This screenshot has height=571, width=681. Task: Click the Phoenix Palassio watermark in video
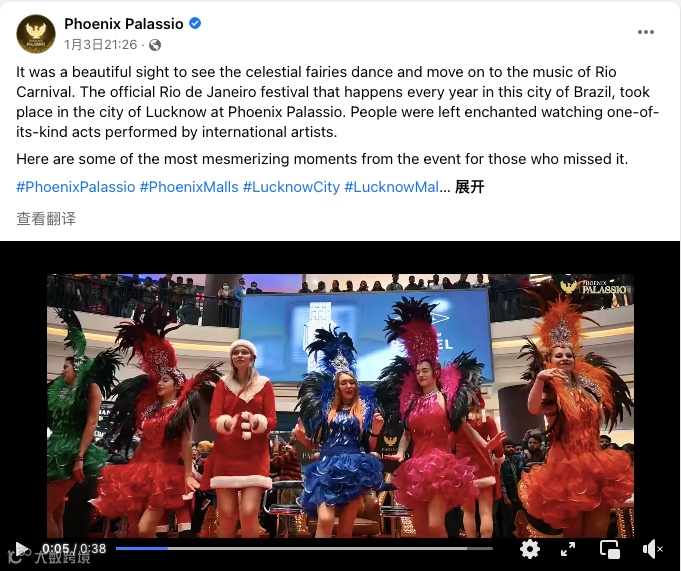tap(593, 287)
